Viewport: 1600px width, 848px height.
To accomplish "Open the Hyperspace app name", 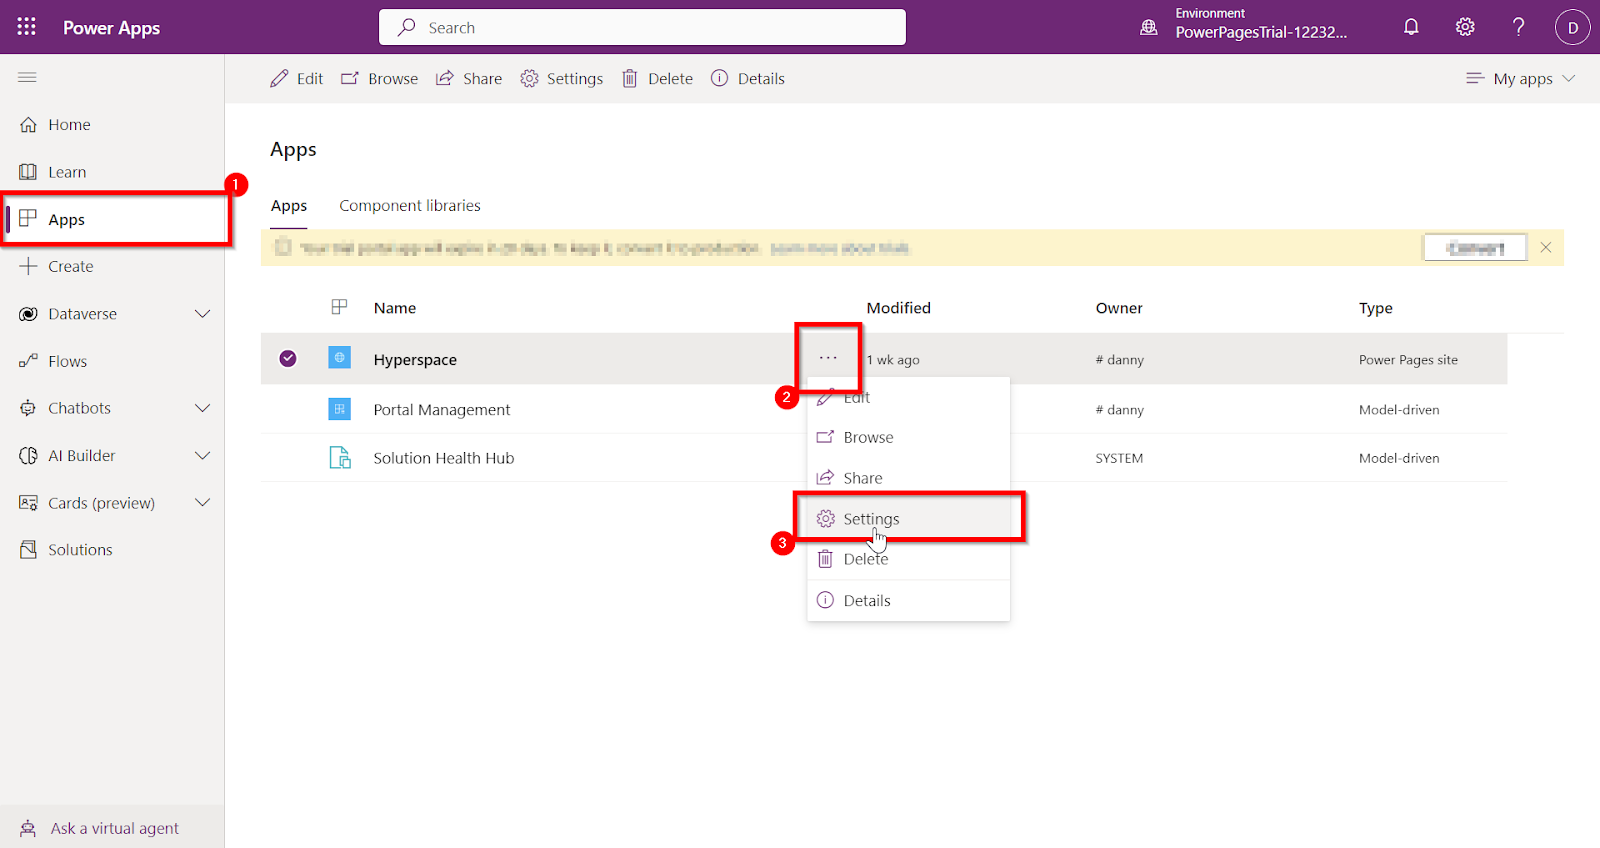I will point(415,359).
